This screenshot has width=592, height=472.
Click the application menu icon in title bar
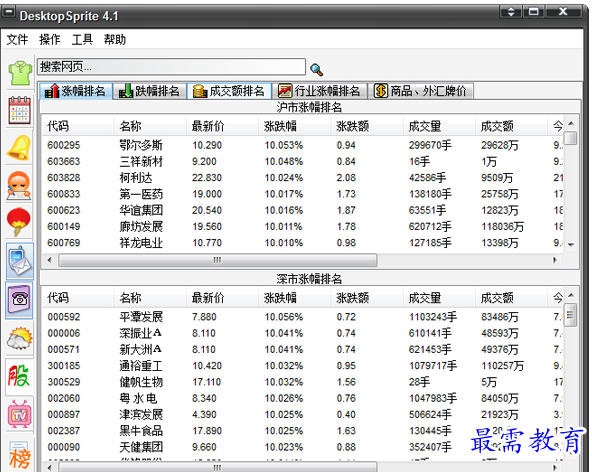tap(8, 12)
